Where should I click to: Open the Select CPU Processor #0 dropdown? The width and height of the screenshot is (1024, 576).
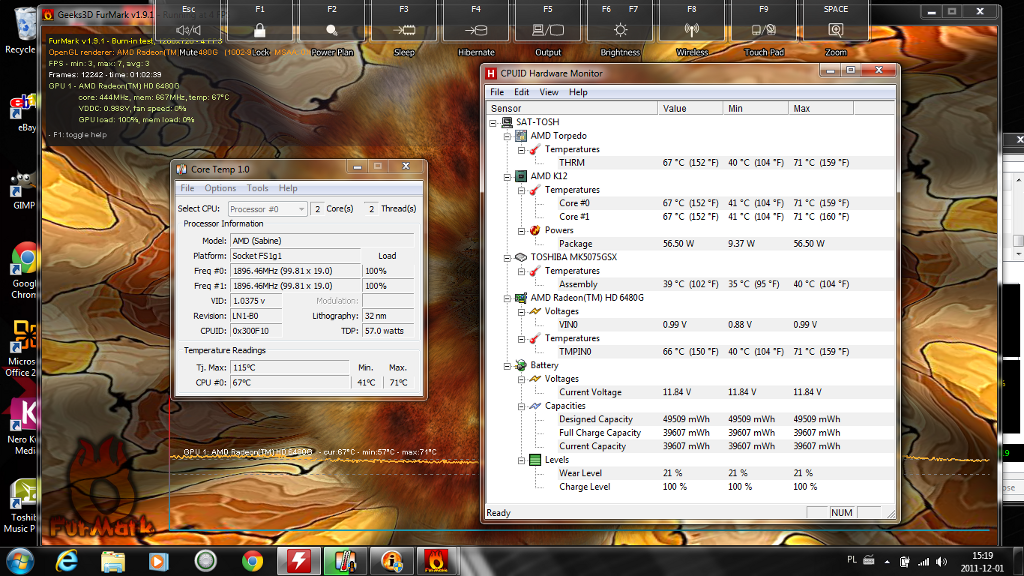tap(267, 209)
